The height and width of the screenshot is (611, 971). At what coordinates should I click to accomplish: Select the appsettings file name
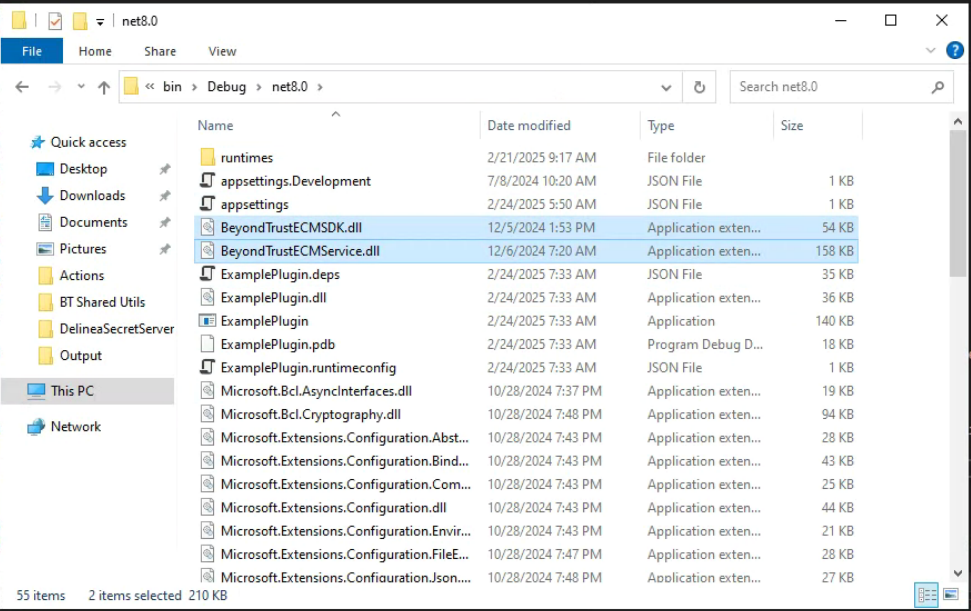255,204
